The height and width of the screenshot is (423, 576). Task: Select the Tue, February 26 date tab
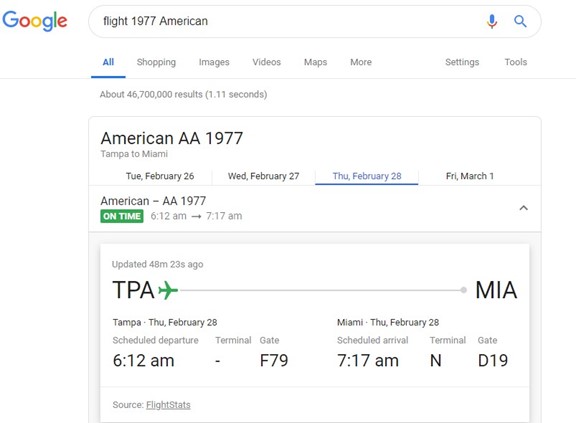tap(160, 176)
